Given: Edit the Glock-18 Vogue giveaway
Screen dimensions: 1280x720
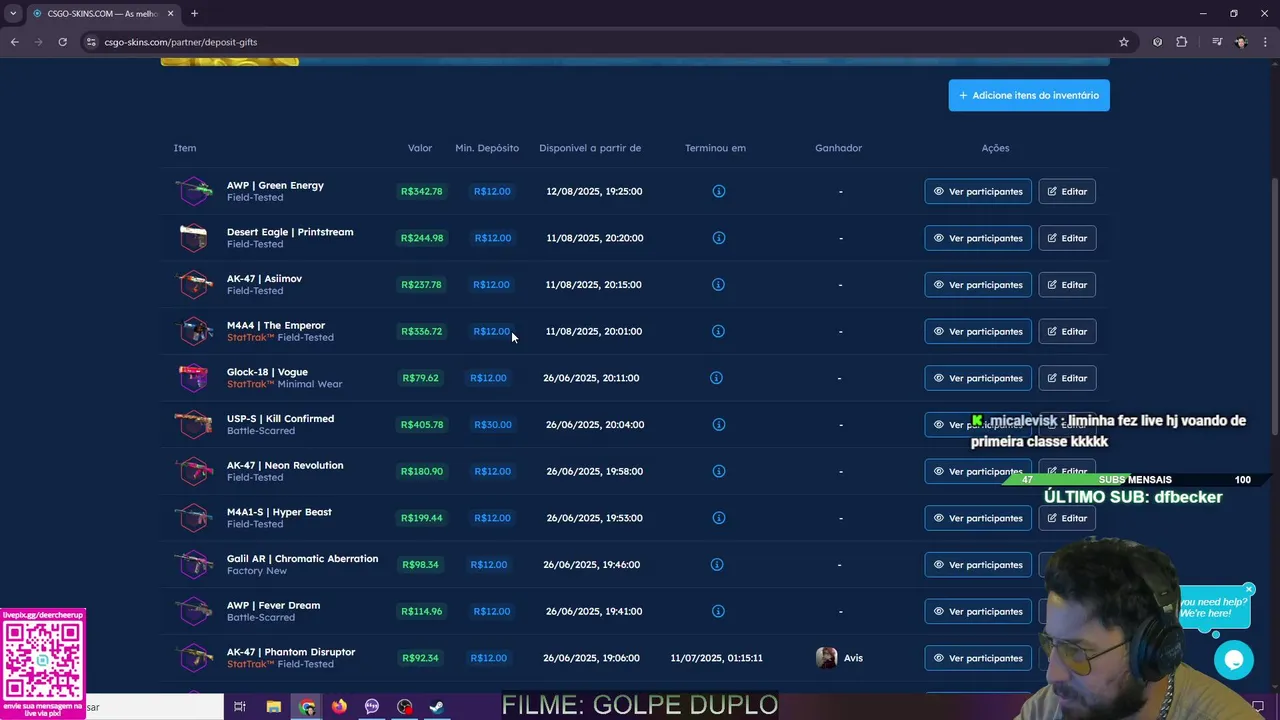Looking at the screenshot, I should tap(1067, 378).
